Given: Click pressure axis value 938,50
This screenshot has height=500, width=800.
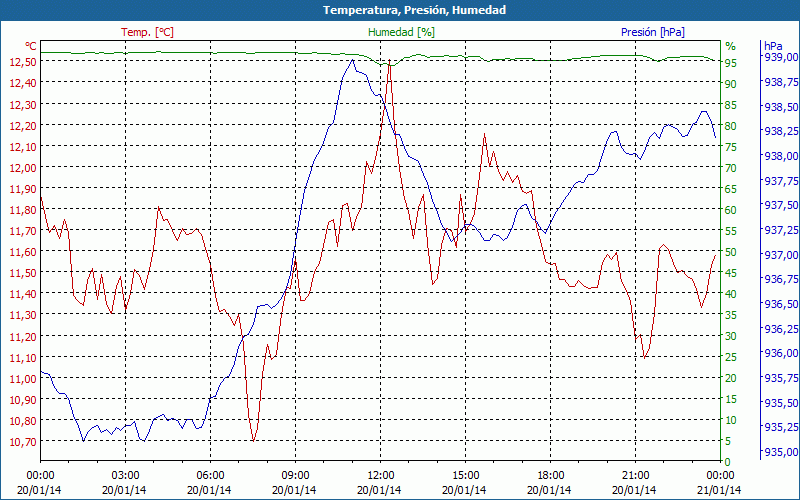Looking at the screenshot, I should pos(780,107).
